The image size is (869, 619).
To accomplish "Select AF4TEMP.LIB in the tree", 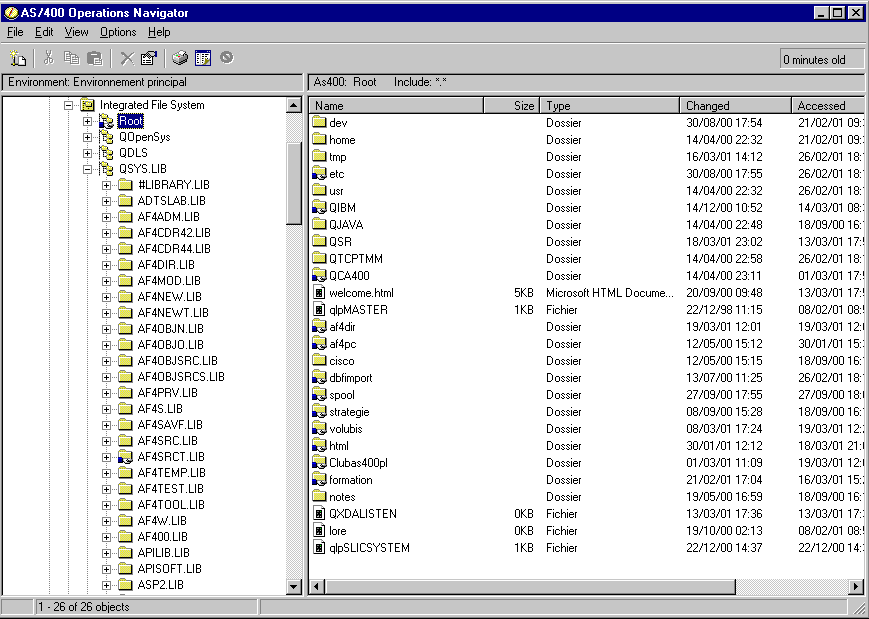I will click(171, 473).
